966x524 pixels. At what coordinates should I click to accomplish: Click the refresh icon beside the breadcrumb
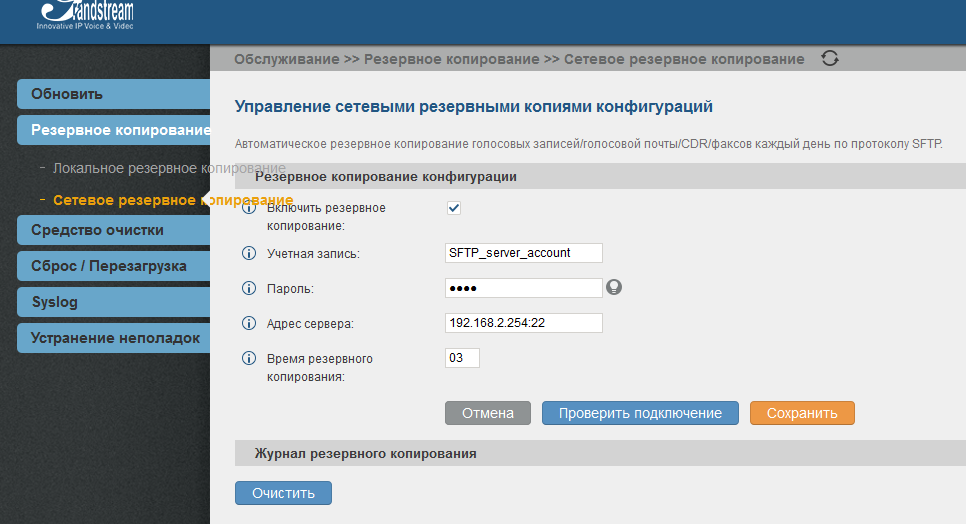coord(830,58)
